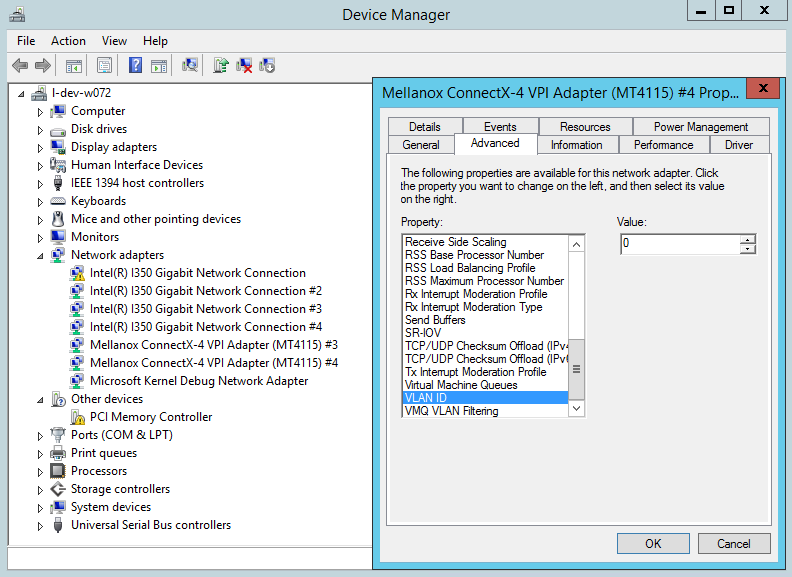Image resolution: width=792 pixels, height=577 pixels.
Task: Increase the VLAN ID value with up spinner
Action: (748, 239)
